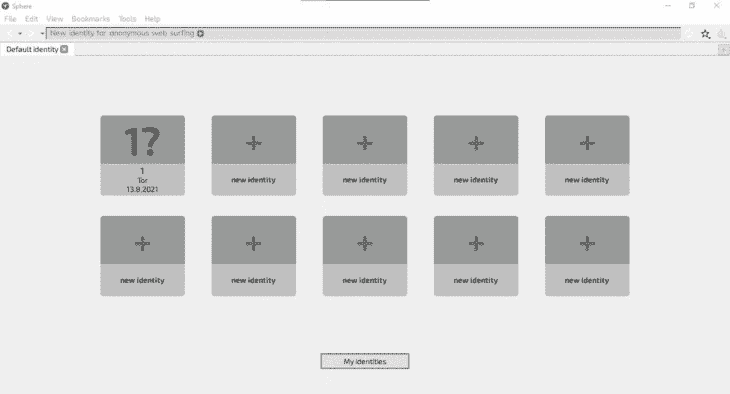Expand the forward history dropdown arrow
The height and width of the screenshot is (394, 730).
tap(42, 34)
